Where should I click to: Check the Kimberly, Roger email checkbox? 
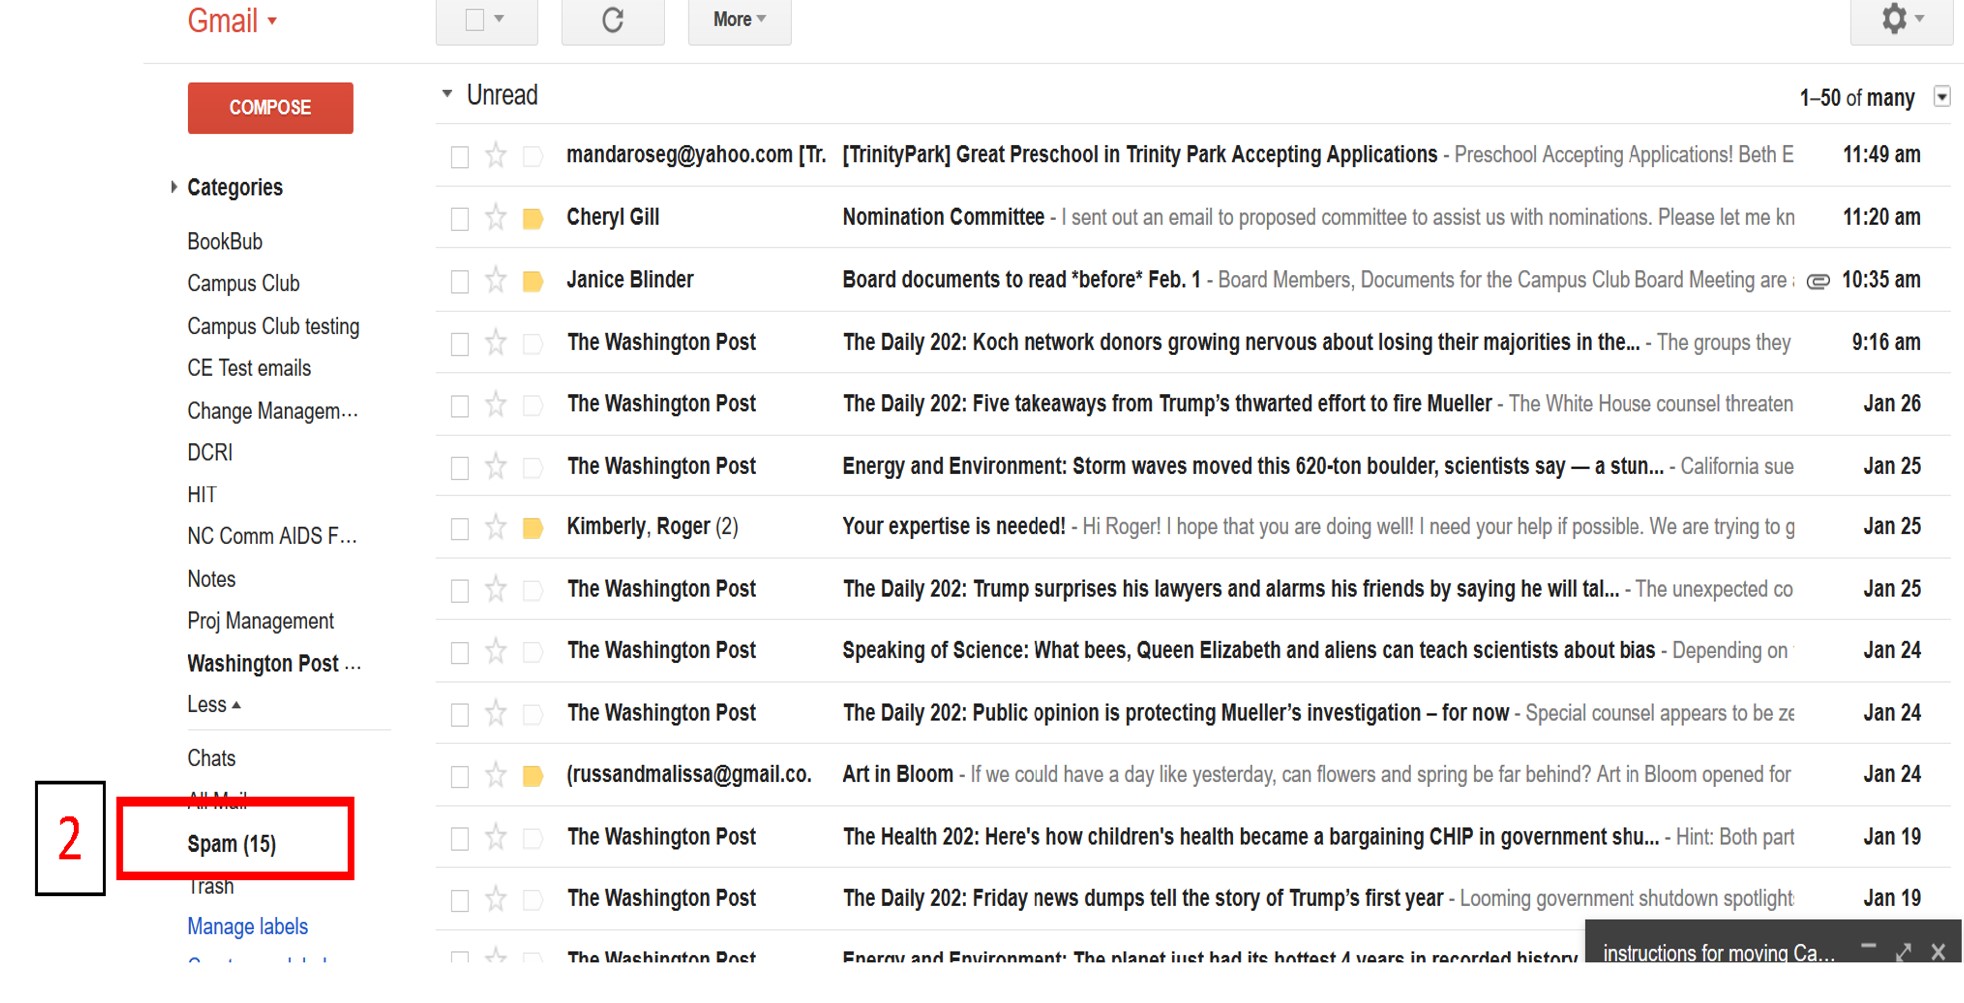click(x=460, y=530)
